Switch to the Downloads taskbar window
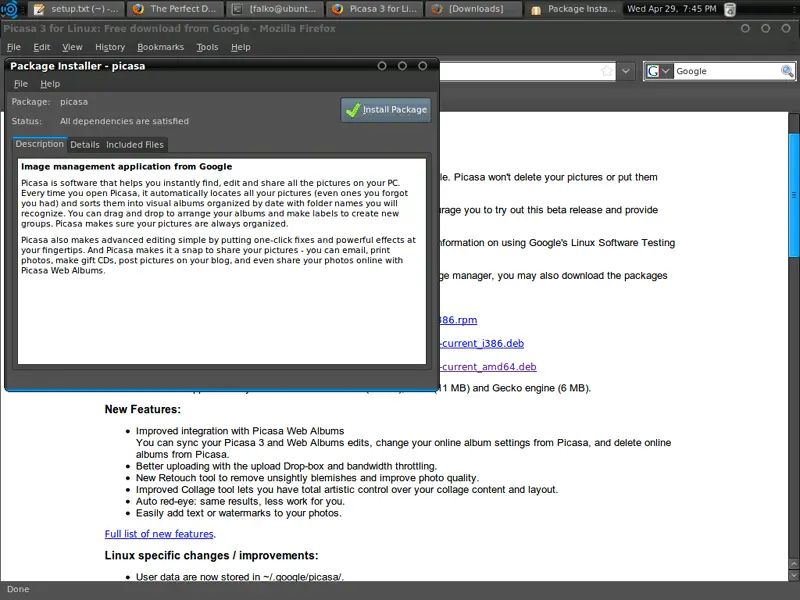 point(474,9)
